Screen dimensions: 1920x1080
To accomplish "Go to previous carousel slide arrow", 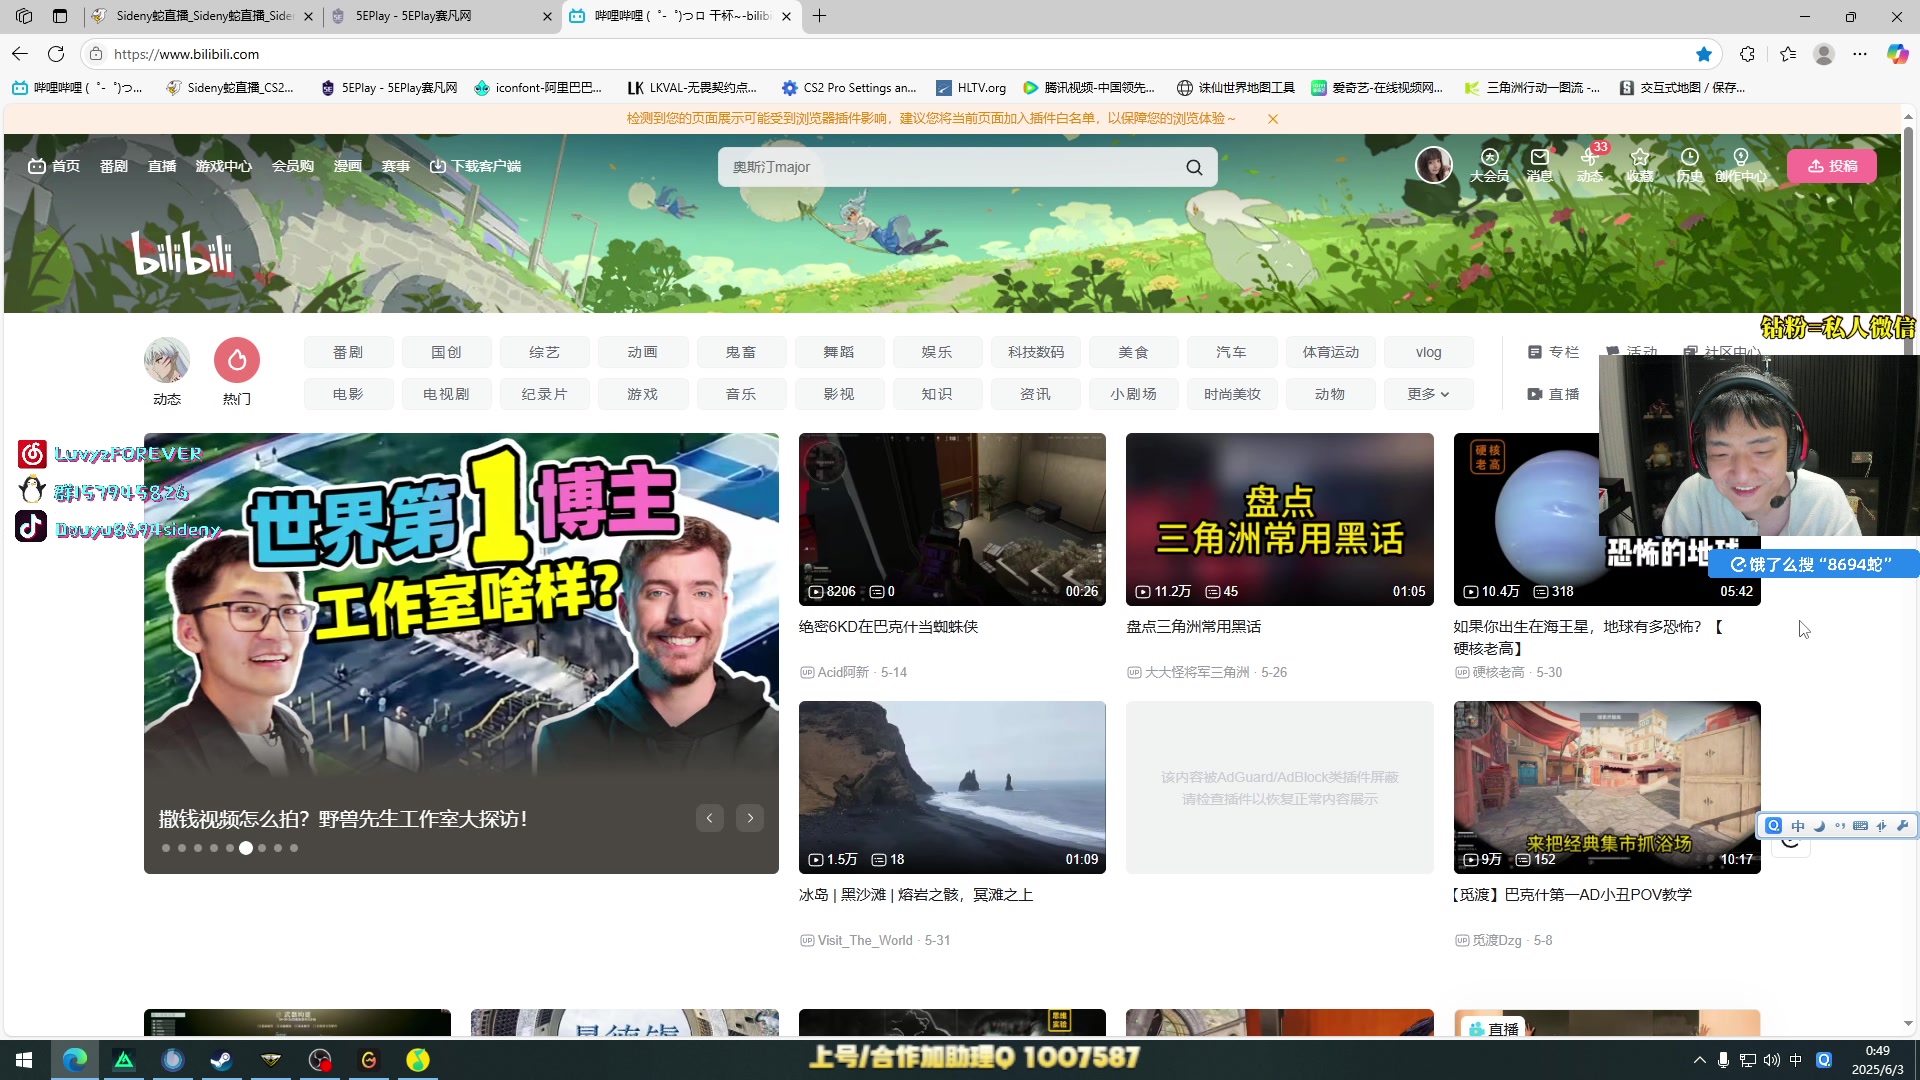I will tap(709, 818).
